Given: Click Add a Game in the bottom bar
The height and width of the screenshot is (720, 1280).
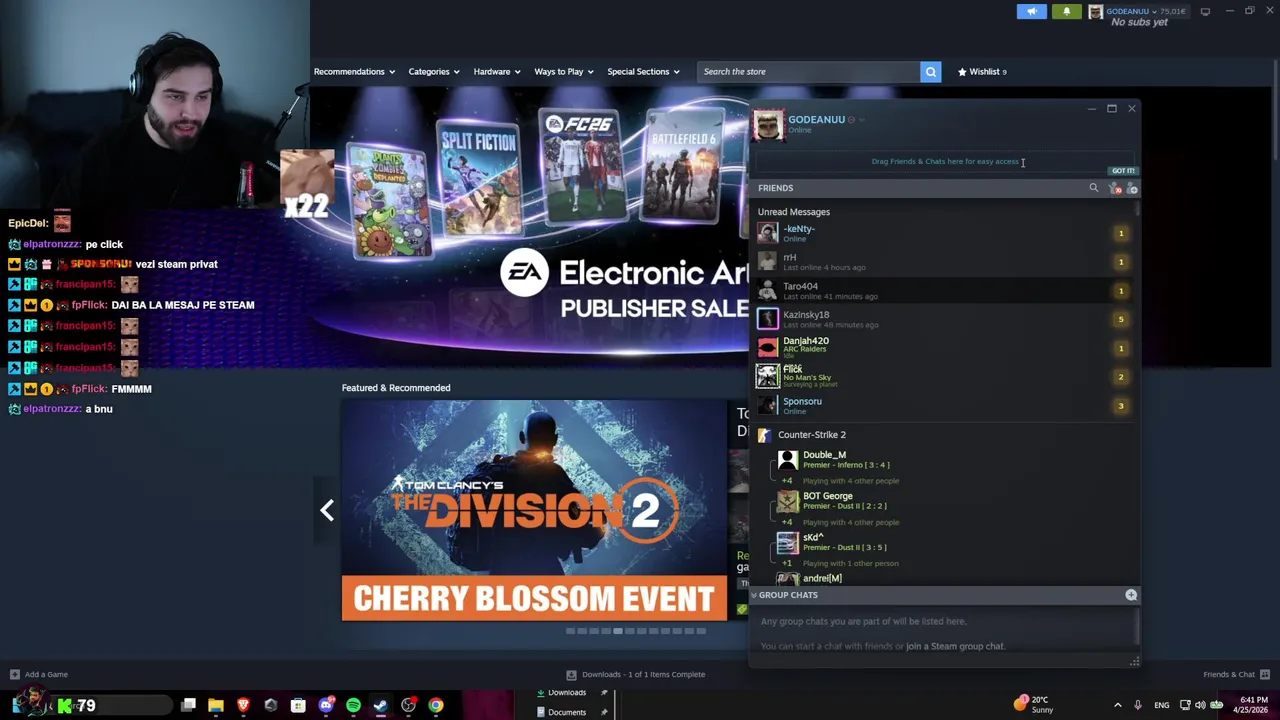Looking at the screenshot, I should [x=39, y=675].
